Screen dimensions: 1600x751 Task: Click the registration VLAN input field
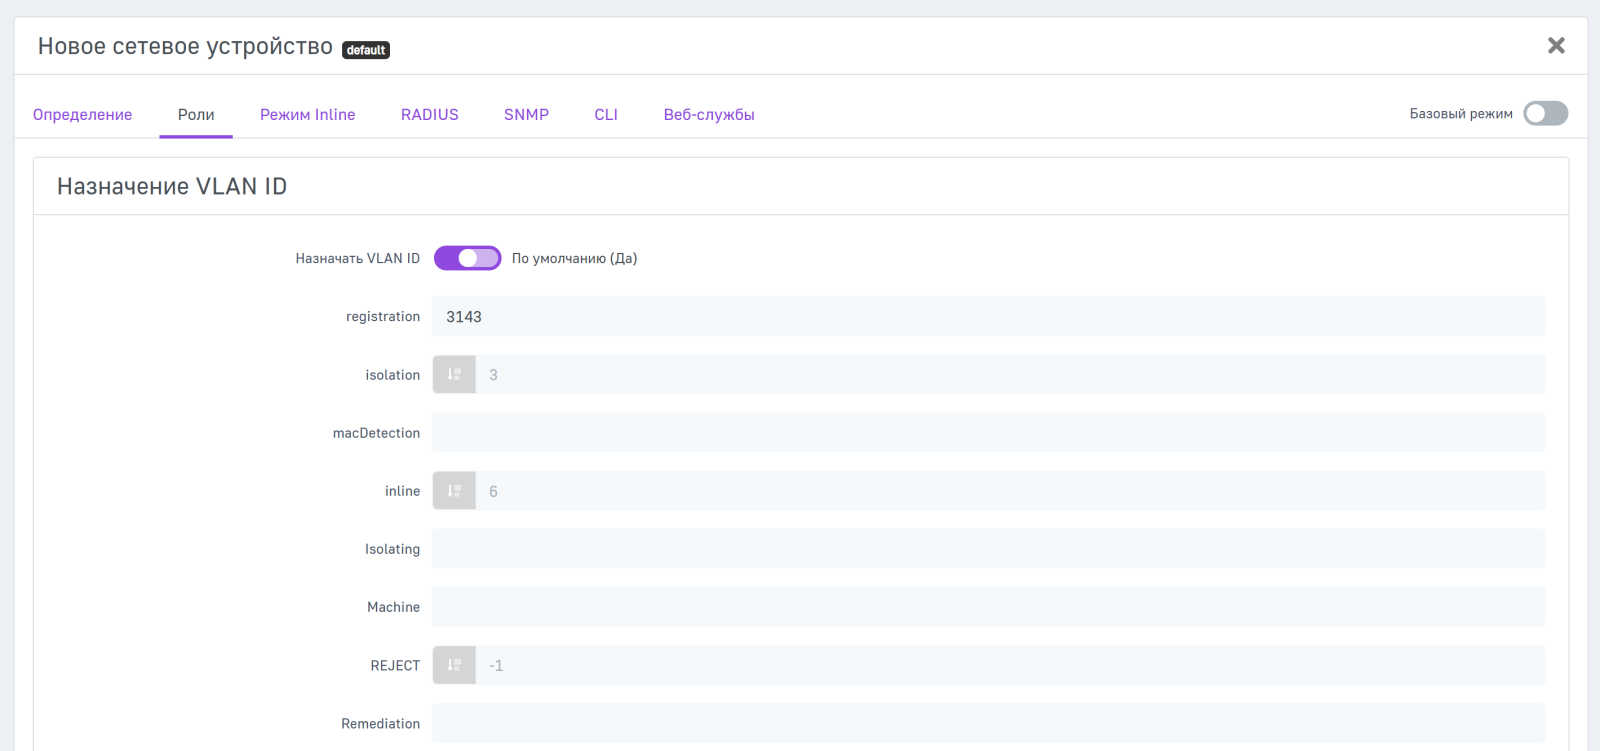(988, 316)
